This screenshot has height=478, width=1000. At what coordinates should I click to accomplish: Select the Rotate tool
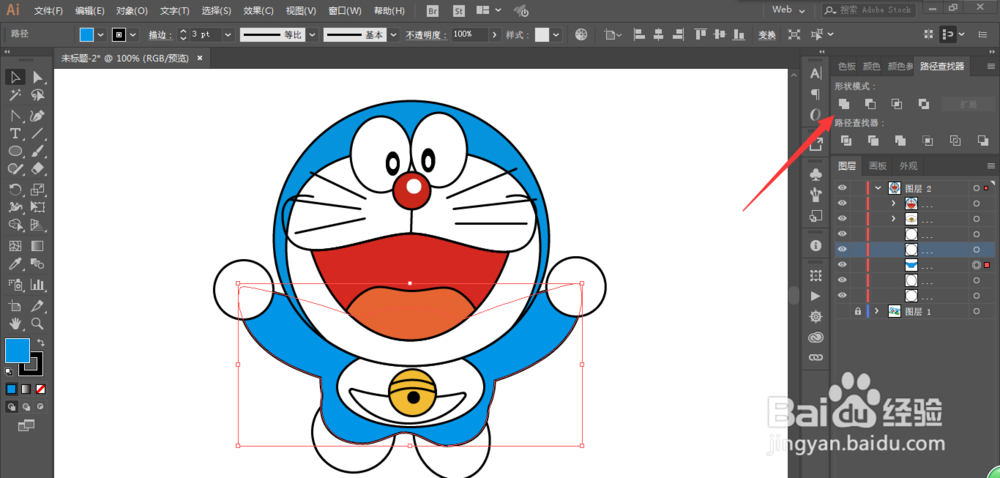click(15, 189)
